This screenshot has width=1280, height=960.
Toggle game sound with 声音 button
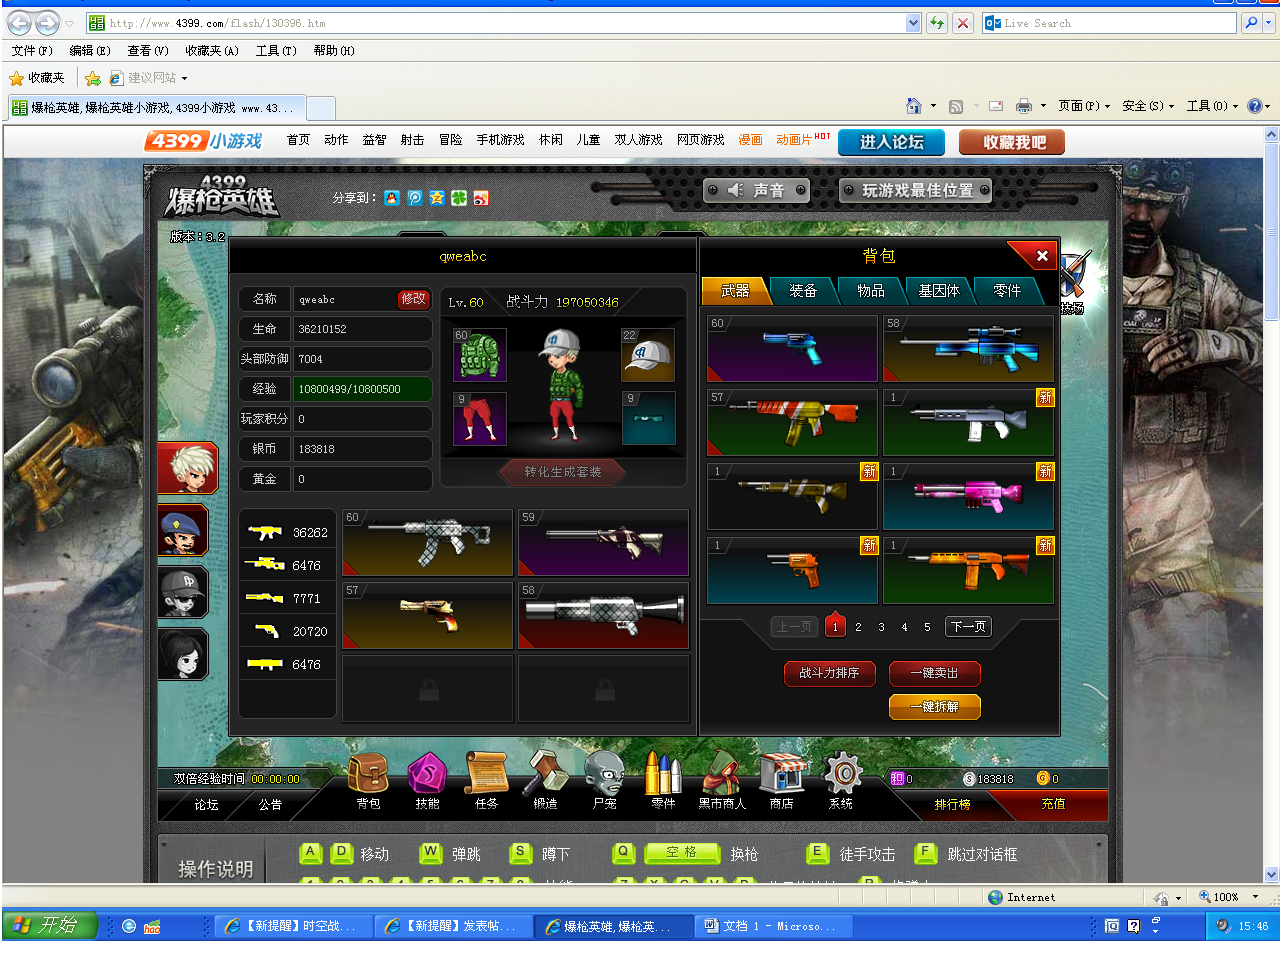(x=758, y=190)
